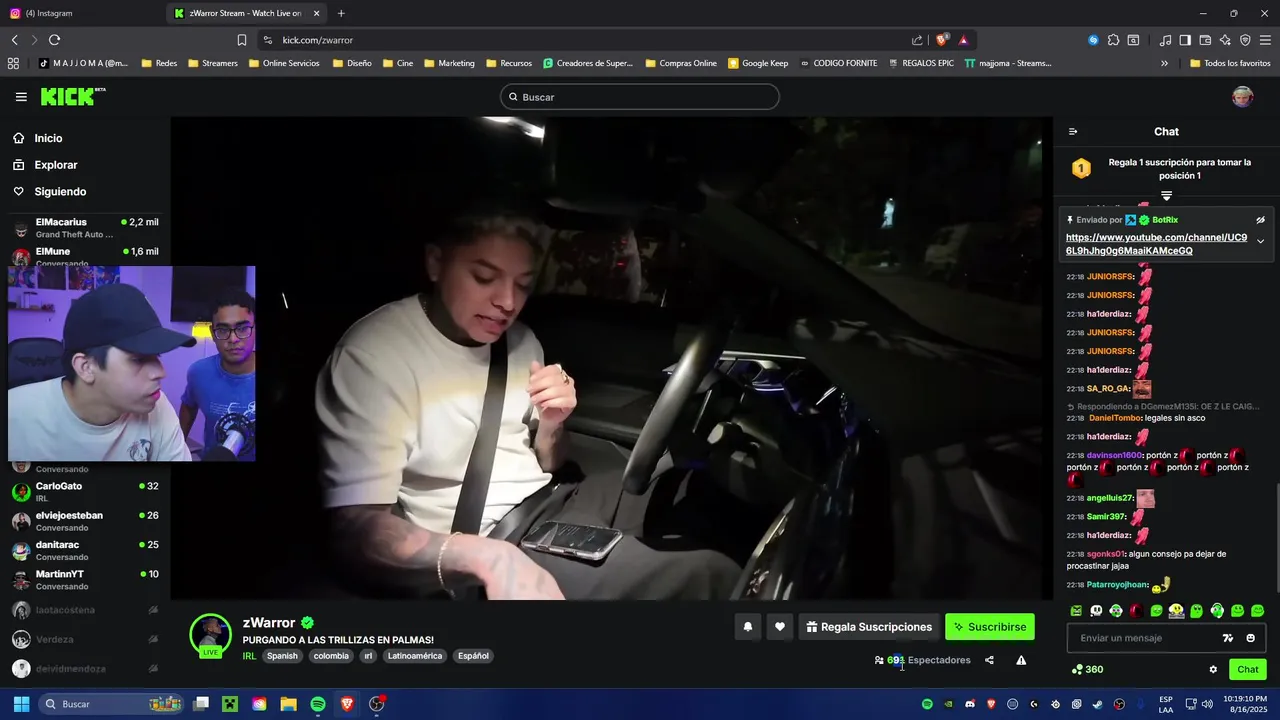Hide the pinned BotRix message
Screen dimensions: 1280x720
1260,220
